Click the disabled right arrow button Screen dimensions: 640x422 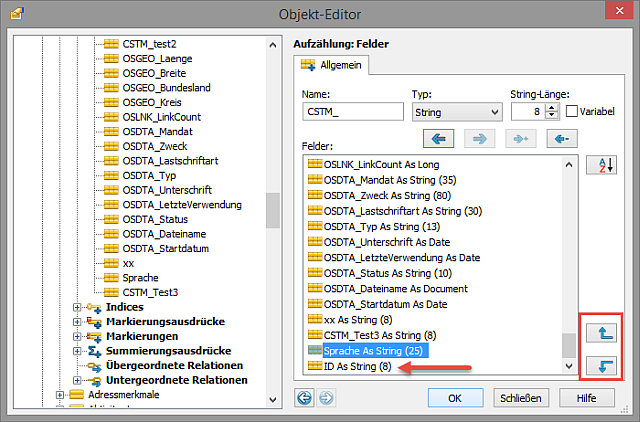pyautogui.click(x=480, y=139)
